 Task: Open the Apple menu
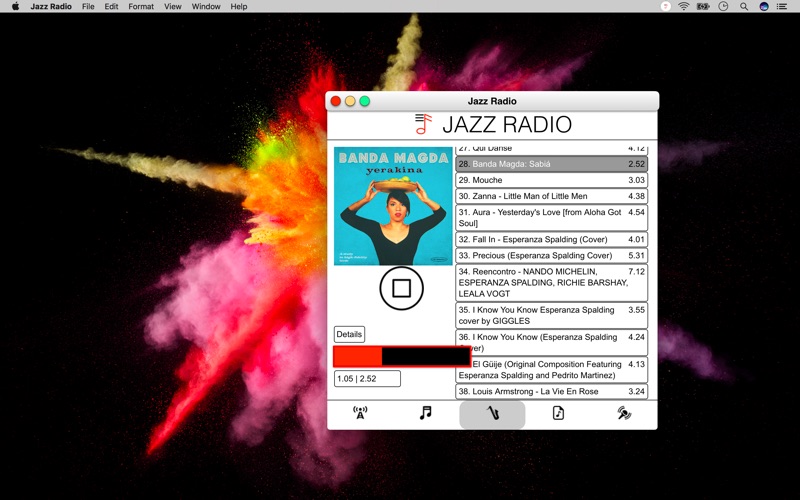15,6
